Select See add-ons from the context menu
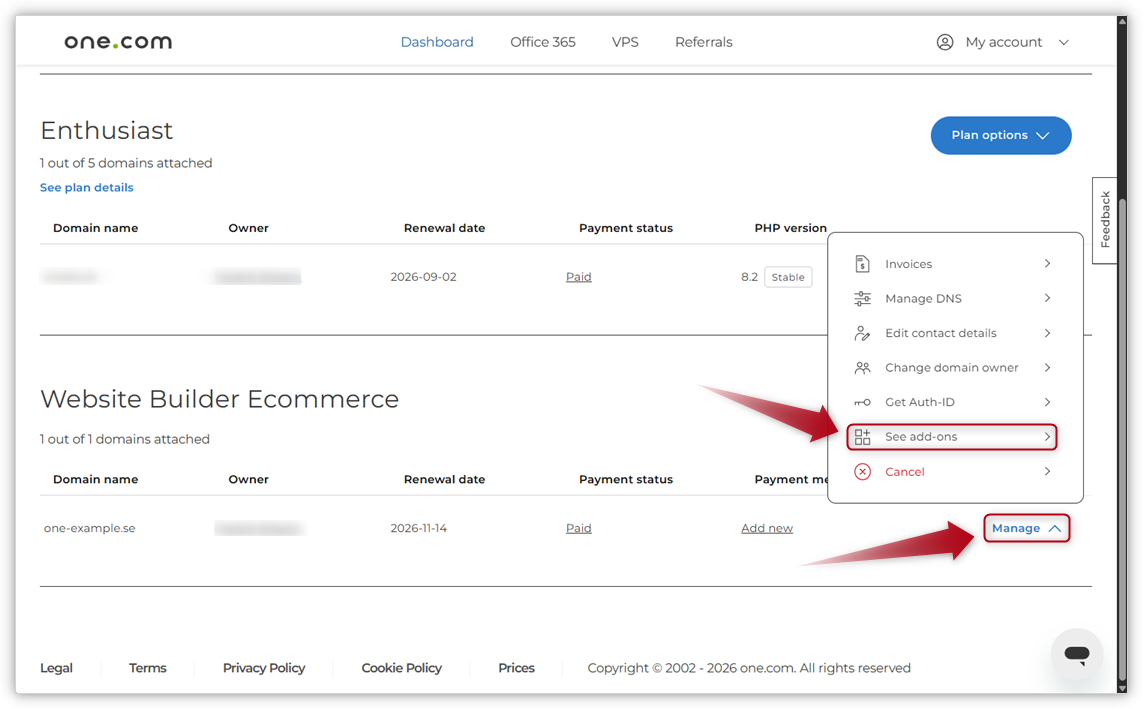This screenshot has width=1143, height=709. click(940, 436)
